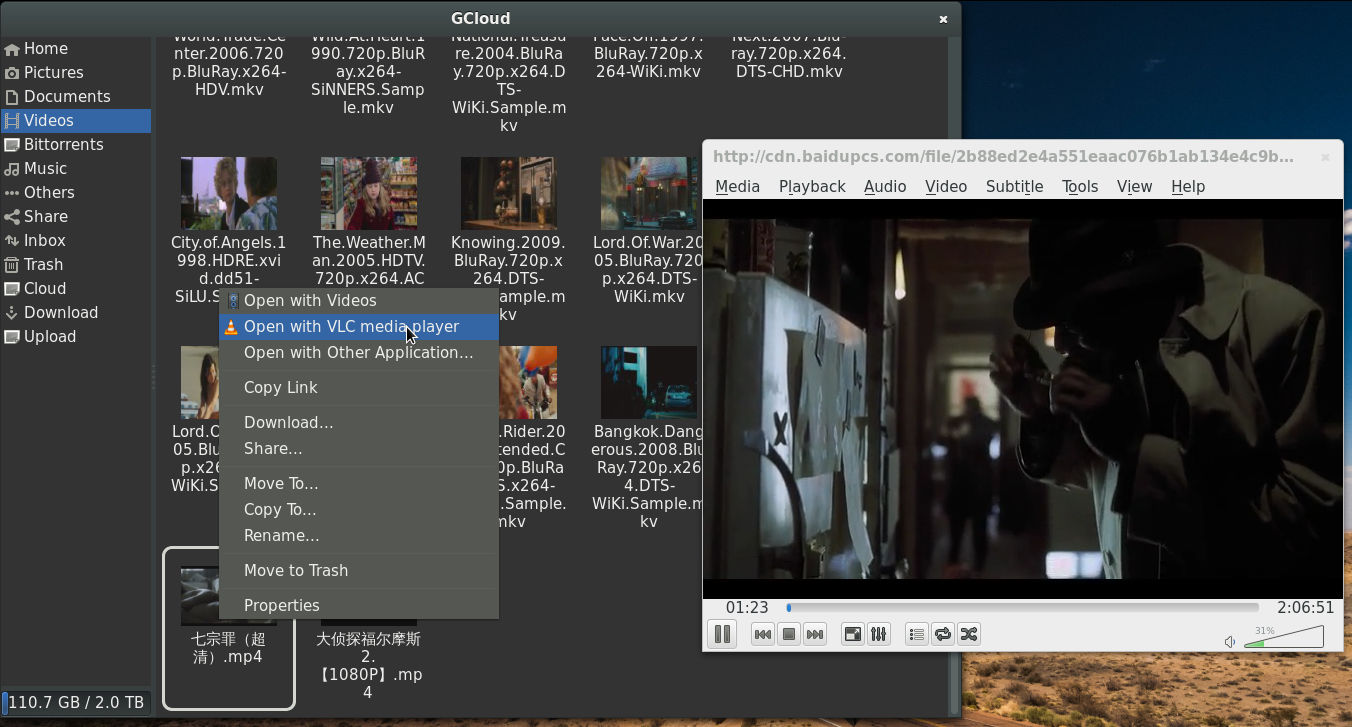Open the VLC View menu

tap(1134, 186)
